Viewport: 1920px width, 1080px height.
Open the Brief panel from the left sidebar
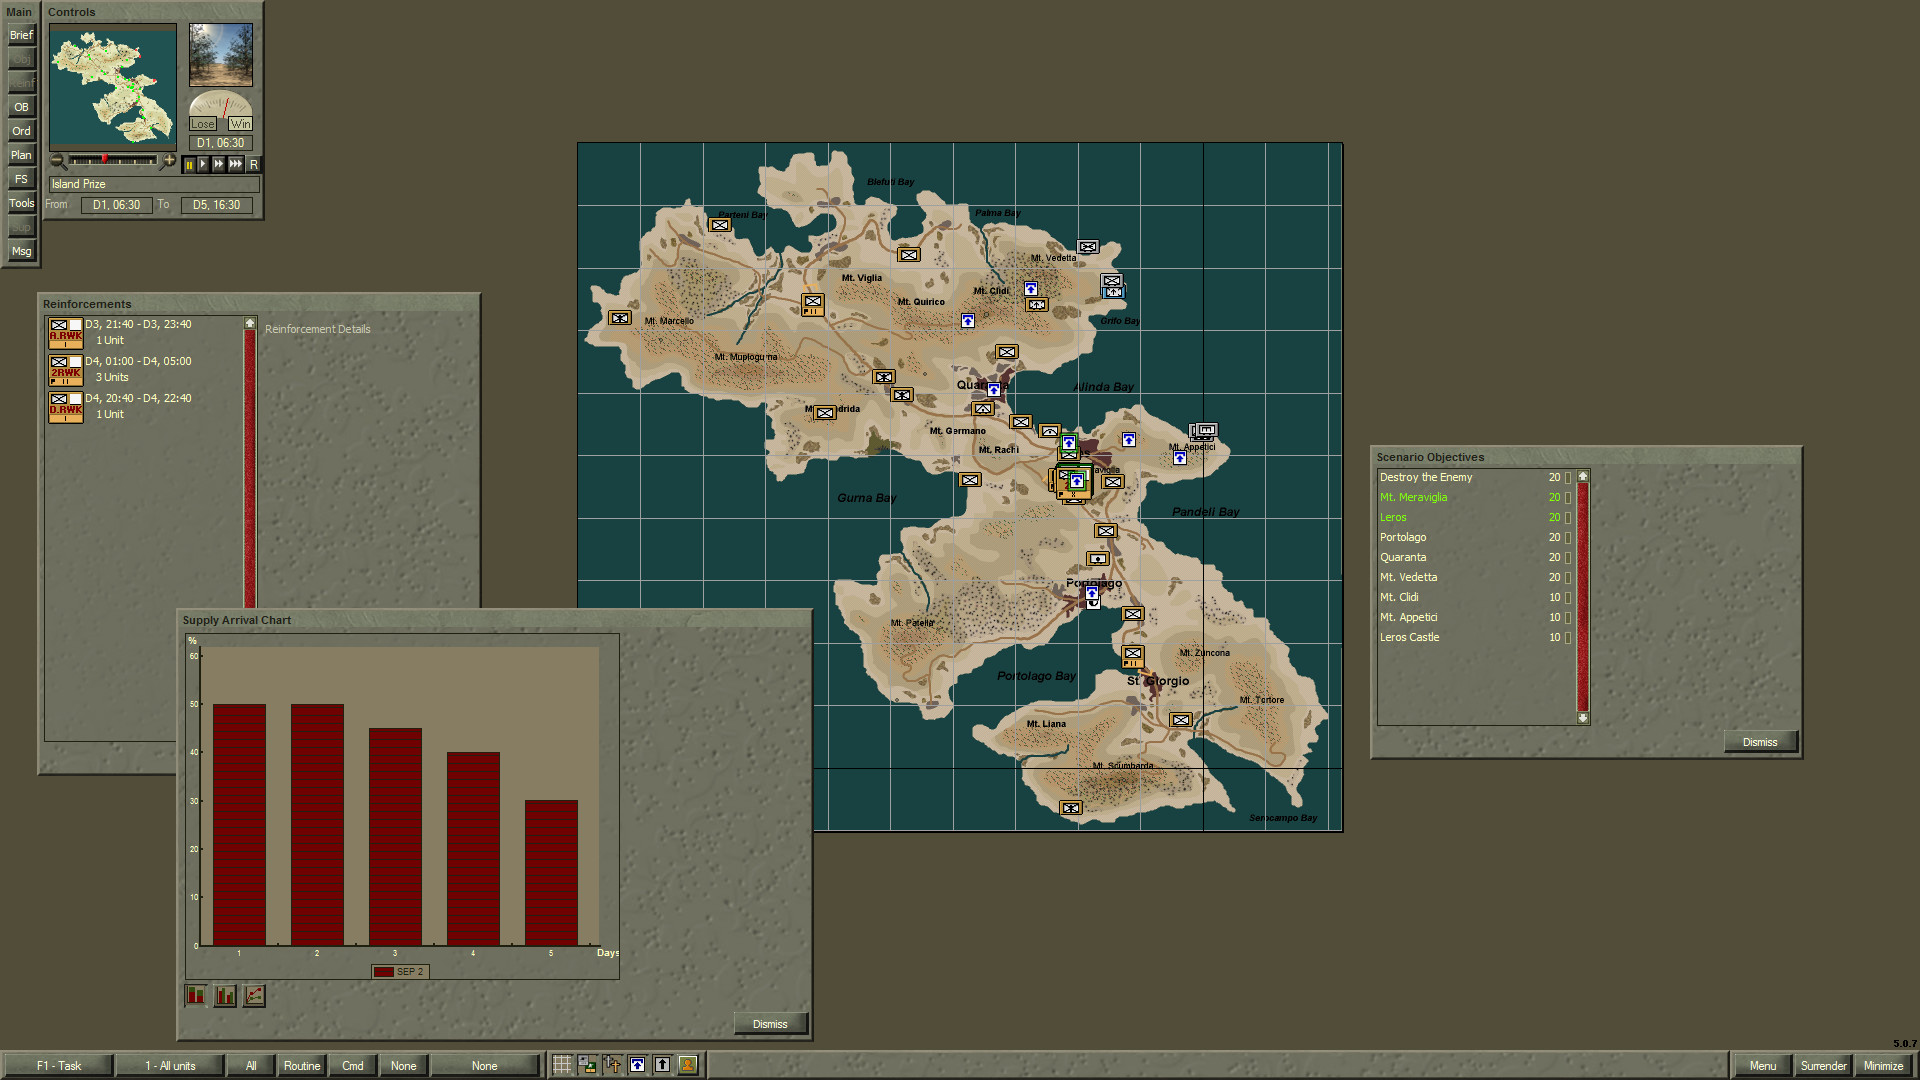click(x=21, y=34)
